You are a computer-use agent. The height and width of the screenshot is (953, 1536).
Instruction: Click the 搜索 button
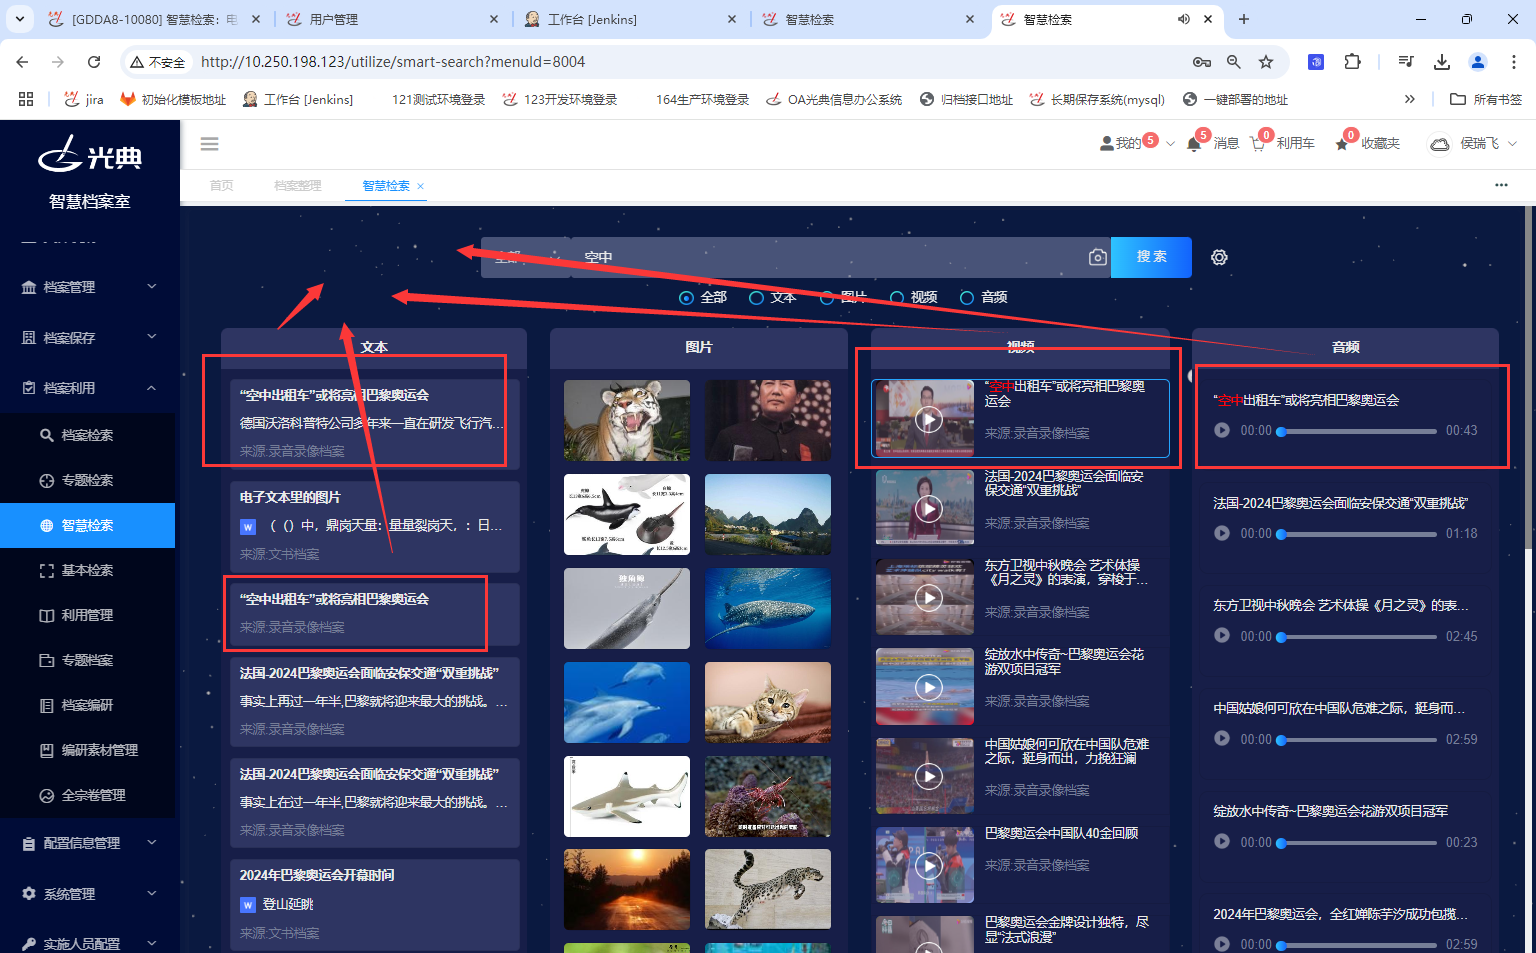click(x=1151, y=257)
